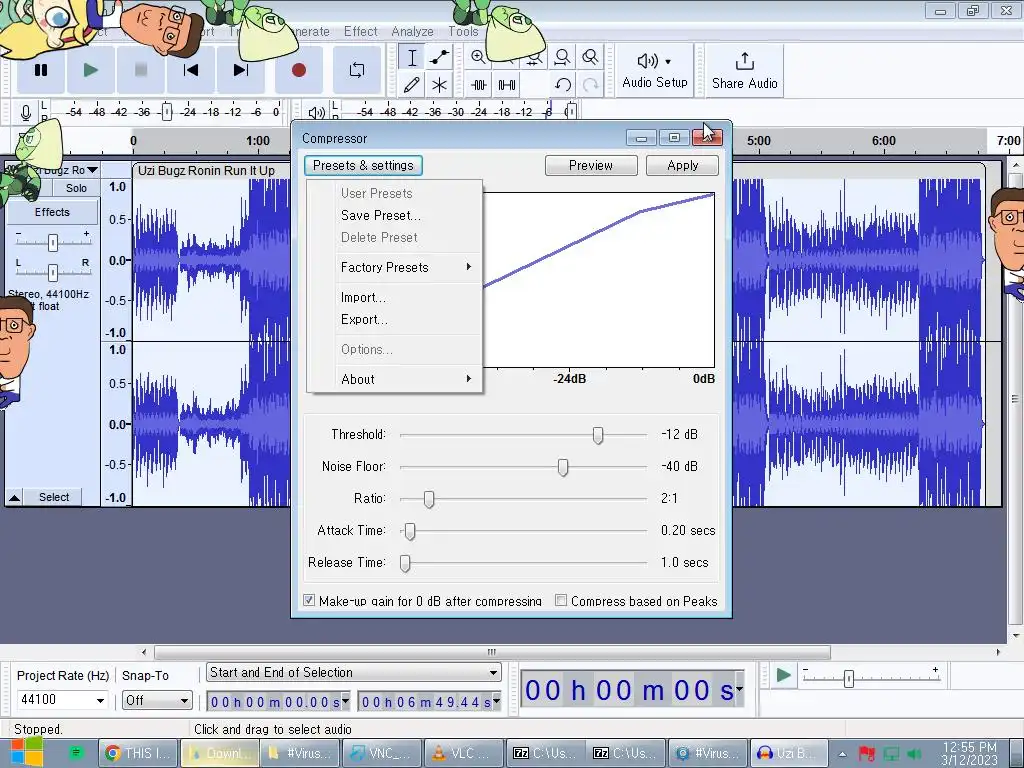
Task: Click the Undo arrow icon
Action: (x=563, y=85)
